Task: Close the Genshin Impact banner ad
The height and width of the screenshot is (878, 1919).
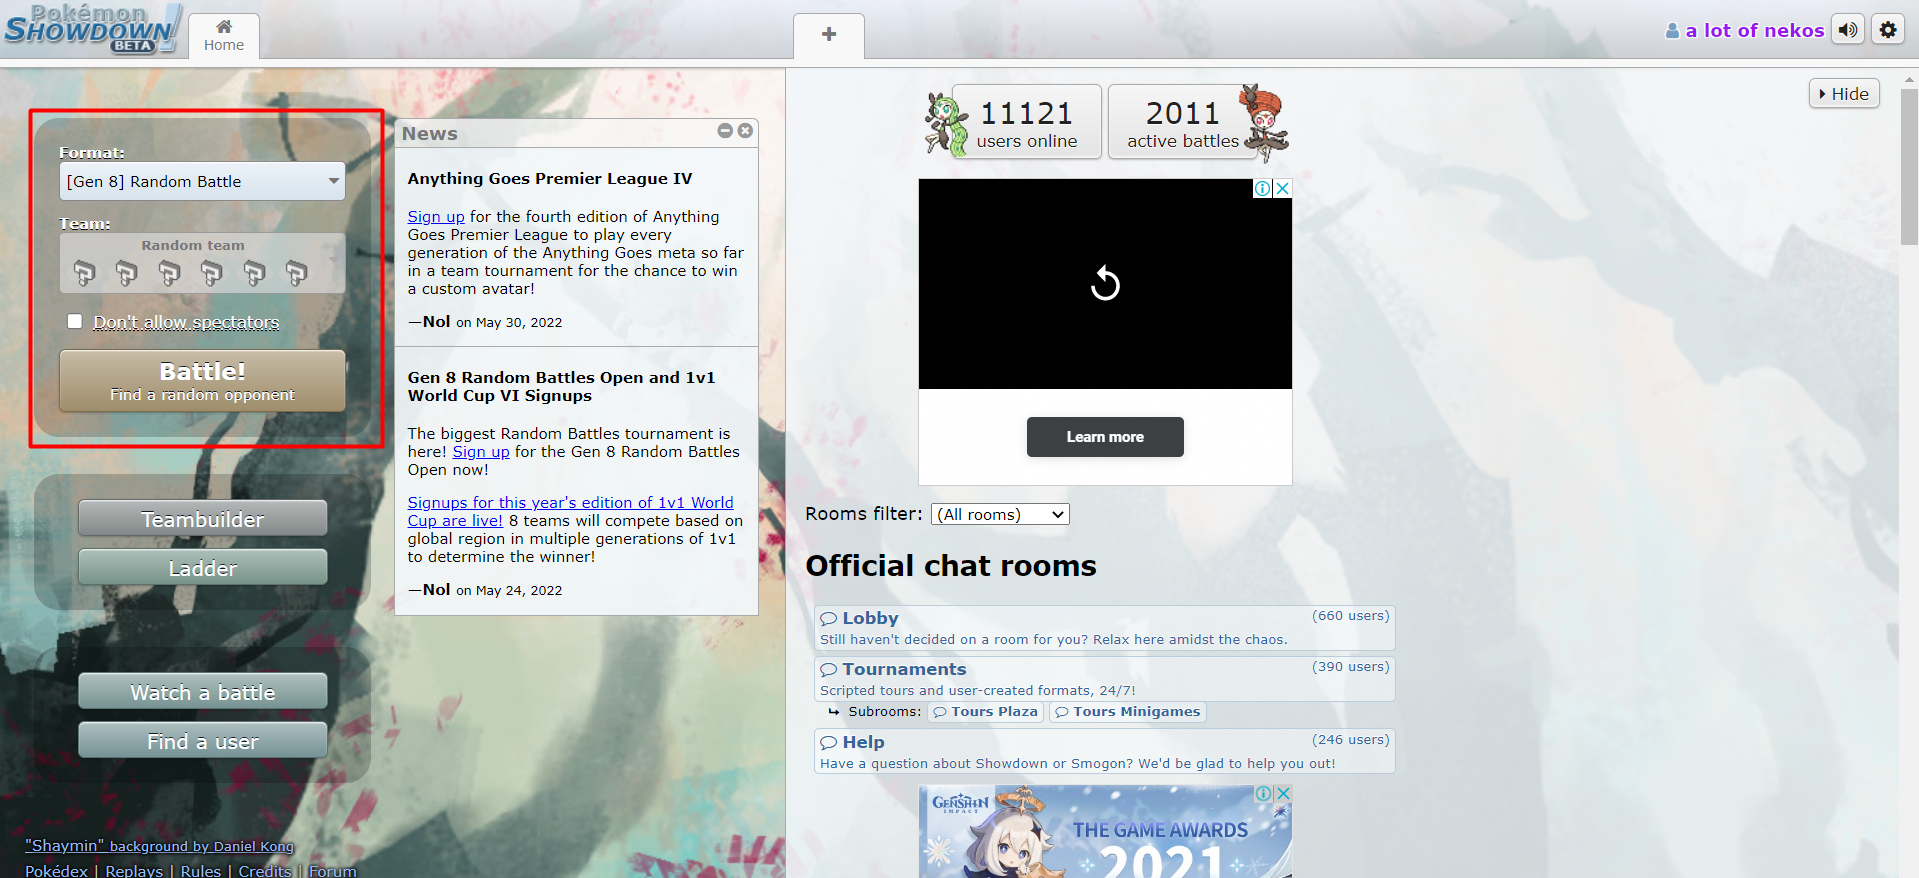Action: pyautogui.click(x=1283, y=793)
